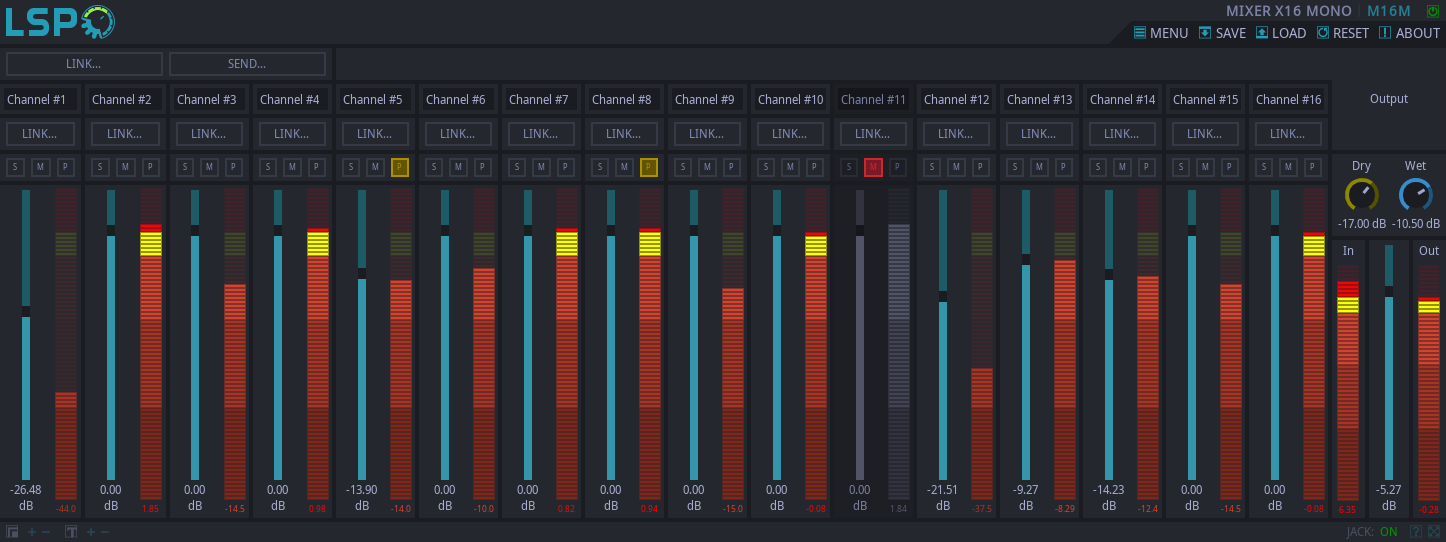Solo Channel #7 with S button

pyautogui.click(x=517, y=167)
